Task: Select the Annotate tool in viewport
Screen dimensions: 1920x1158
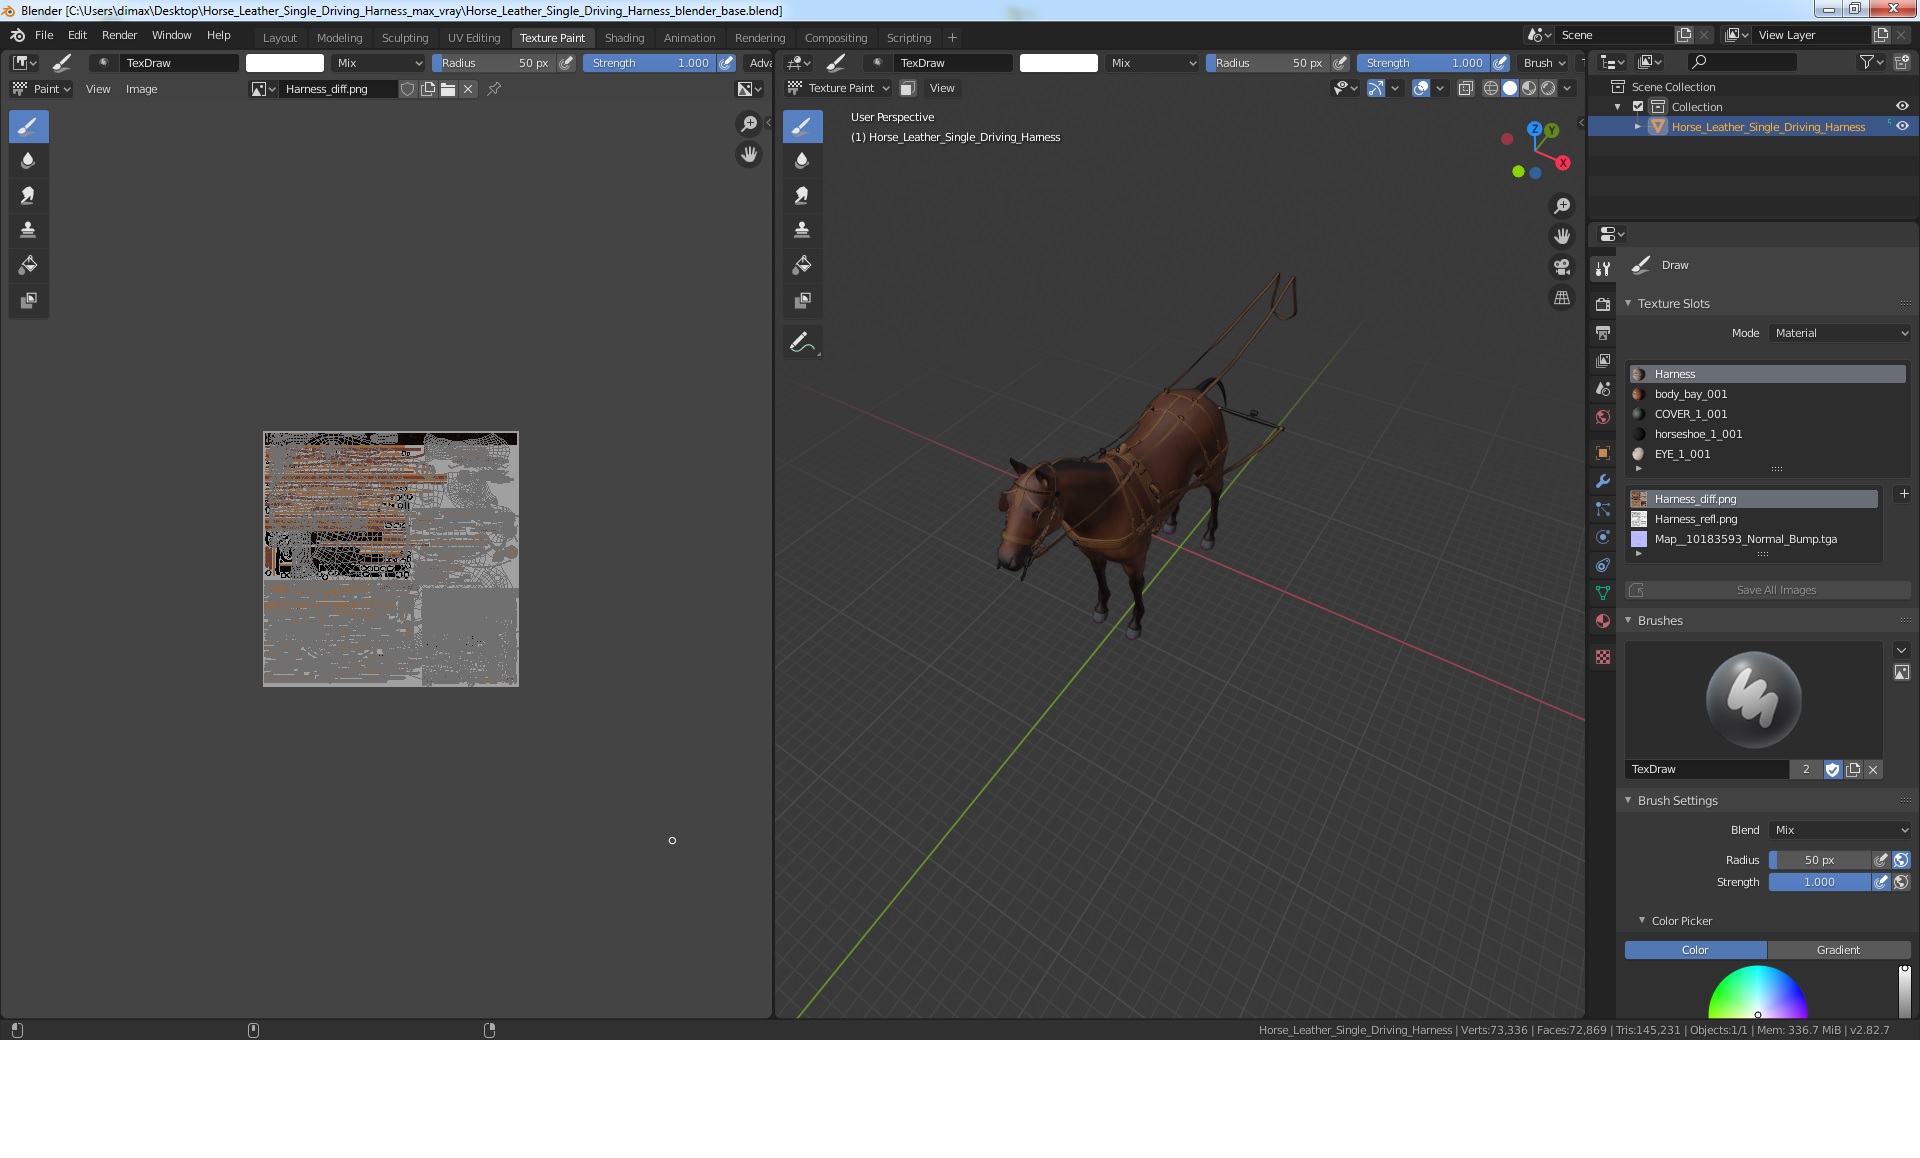Action: (x=802, y=343)
